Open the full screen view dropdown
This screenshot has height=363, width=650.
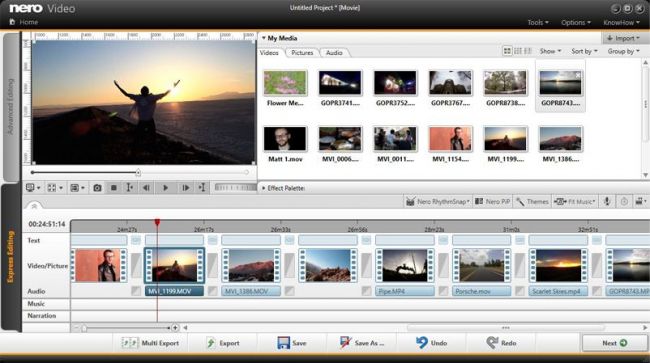pyautogui.click(x=55, y=188)
